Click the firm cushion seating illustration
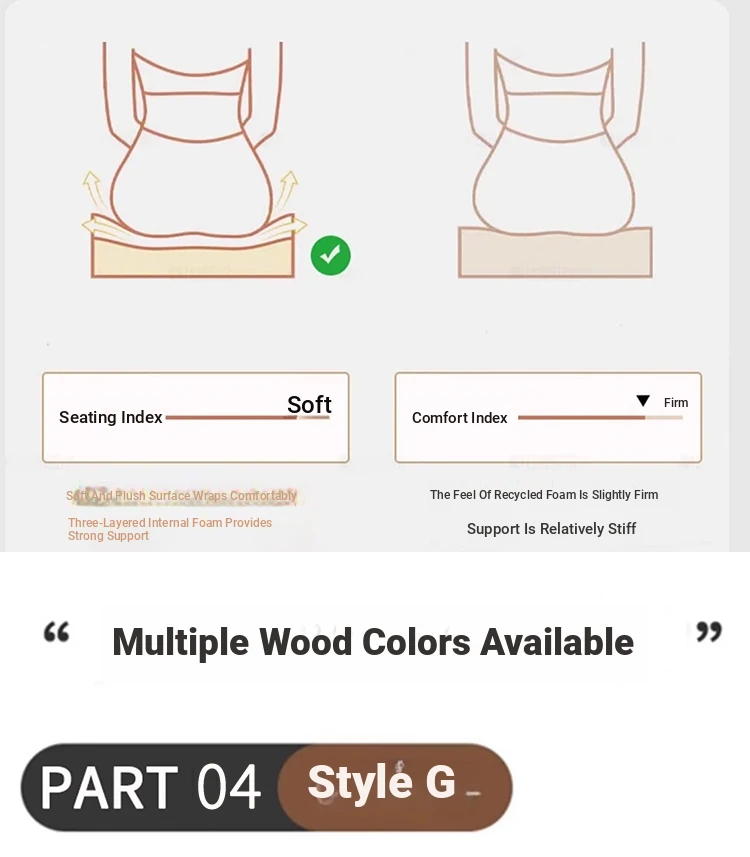750x857 pixels. [555, 160]
